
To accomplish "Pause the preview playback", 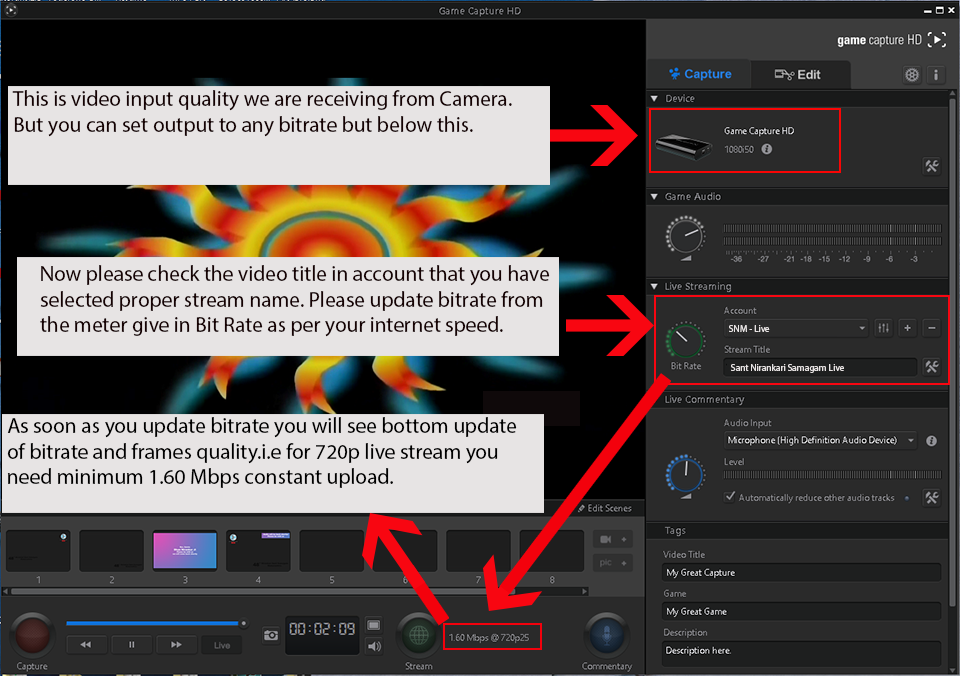I will coord(131,645).
